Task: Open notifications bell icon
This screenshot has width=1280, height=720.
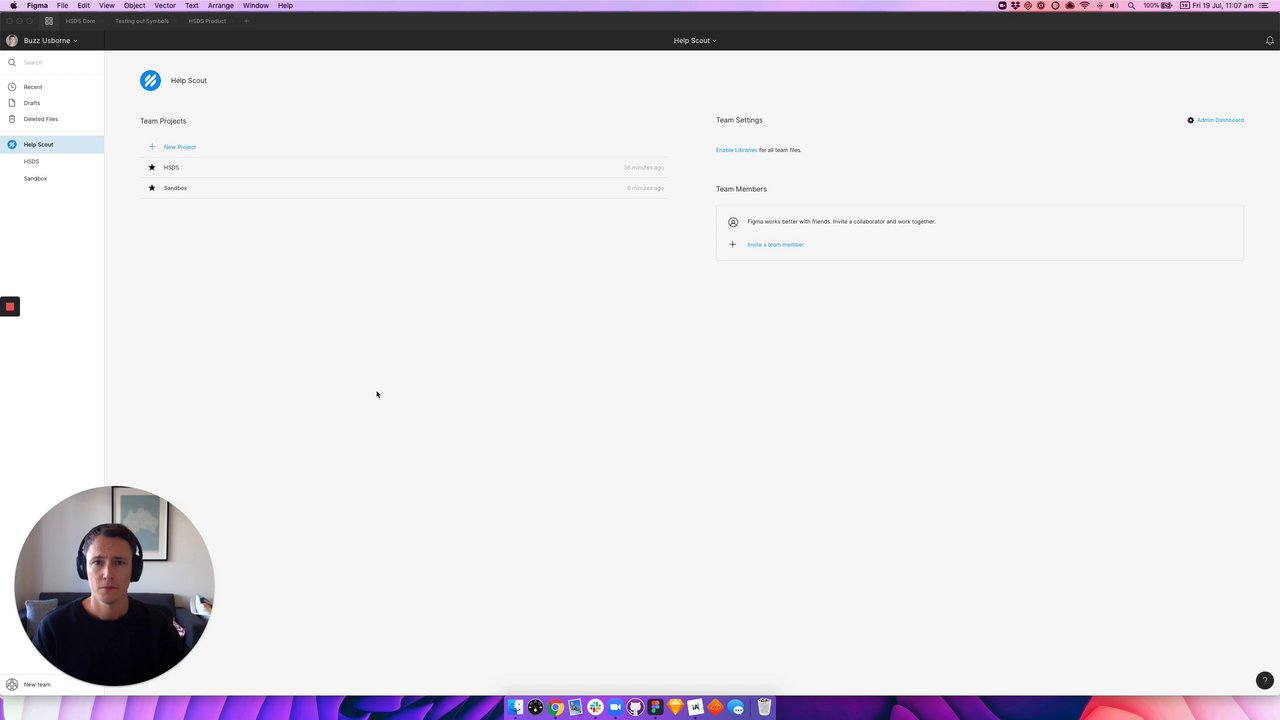Action: pos(1270,41)
